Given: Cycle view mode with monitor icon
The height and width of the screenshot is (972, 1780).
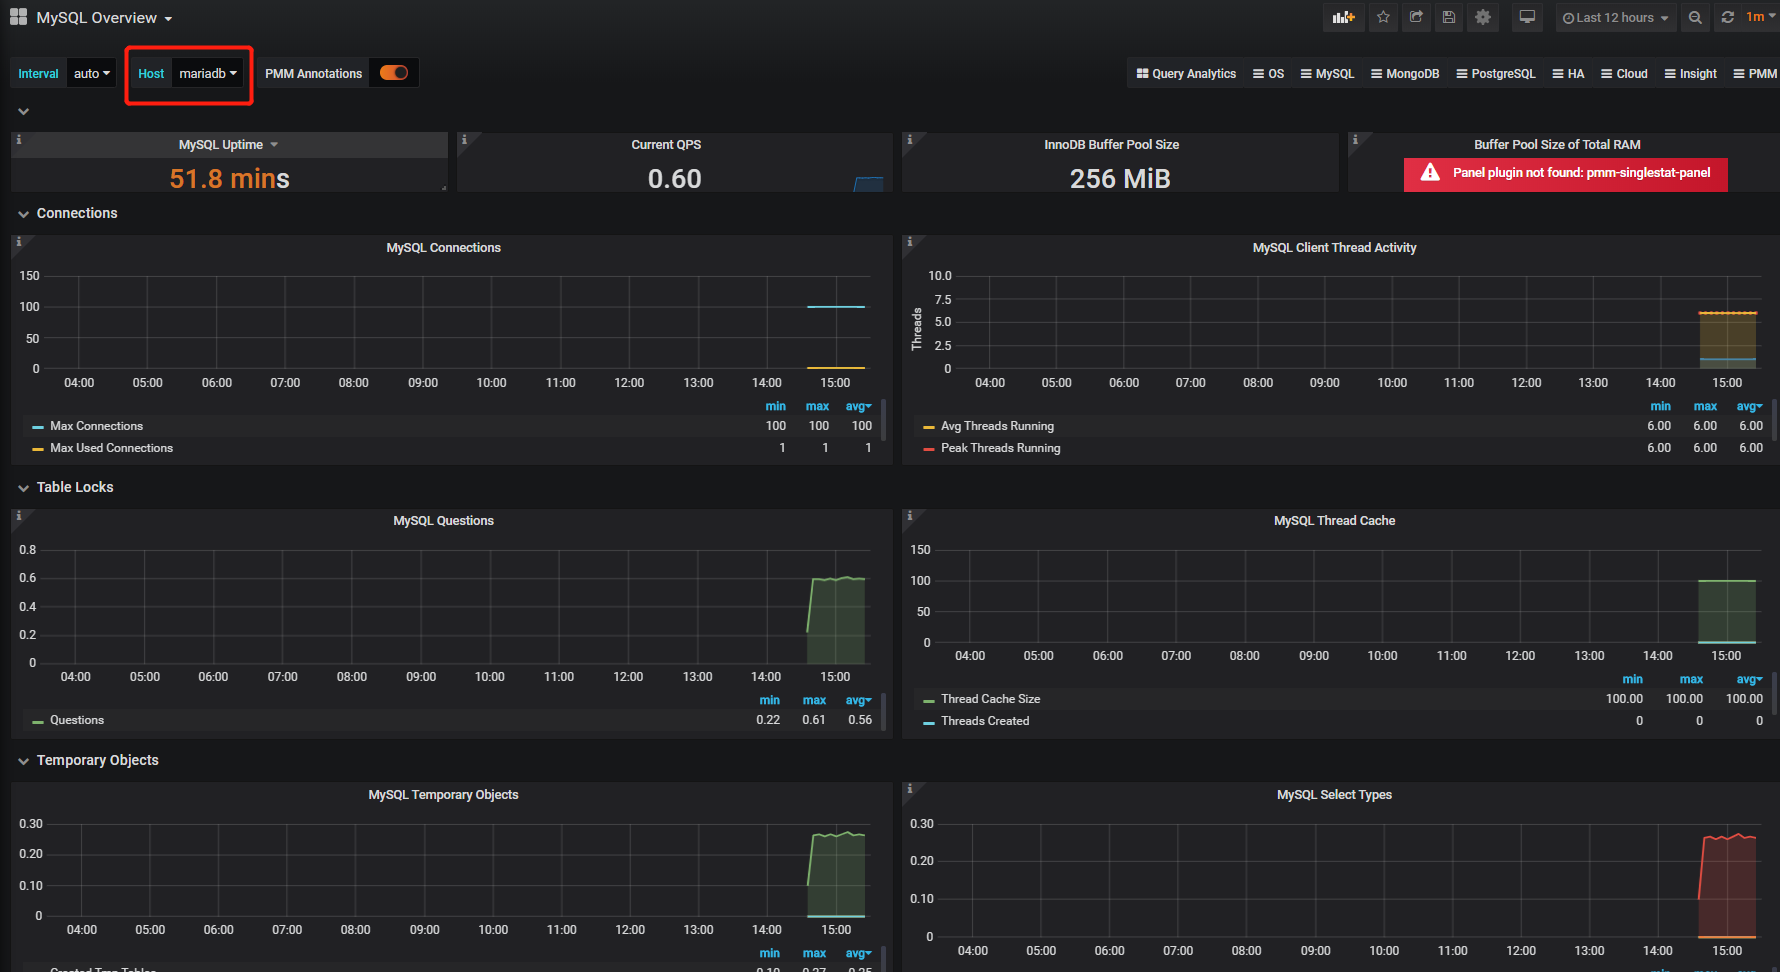Looking at the screenshot, I should click(1527, 18).
